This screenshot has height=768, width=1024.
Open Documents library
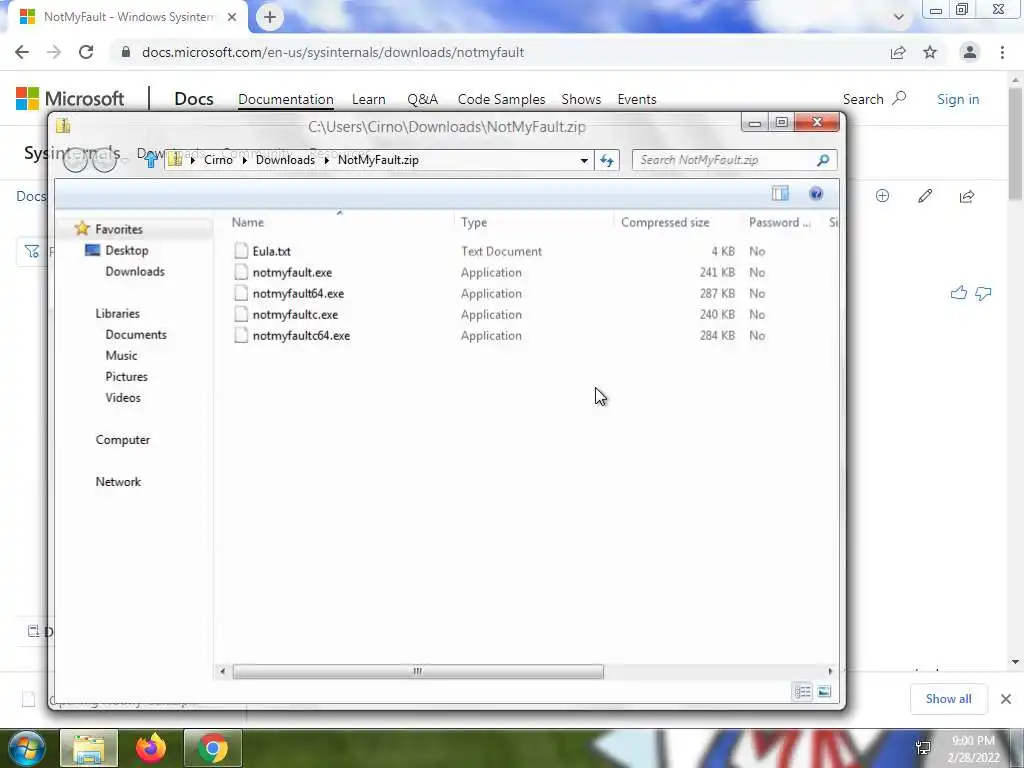coord(136,334)
